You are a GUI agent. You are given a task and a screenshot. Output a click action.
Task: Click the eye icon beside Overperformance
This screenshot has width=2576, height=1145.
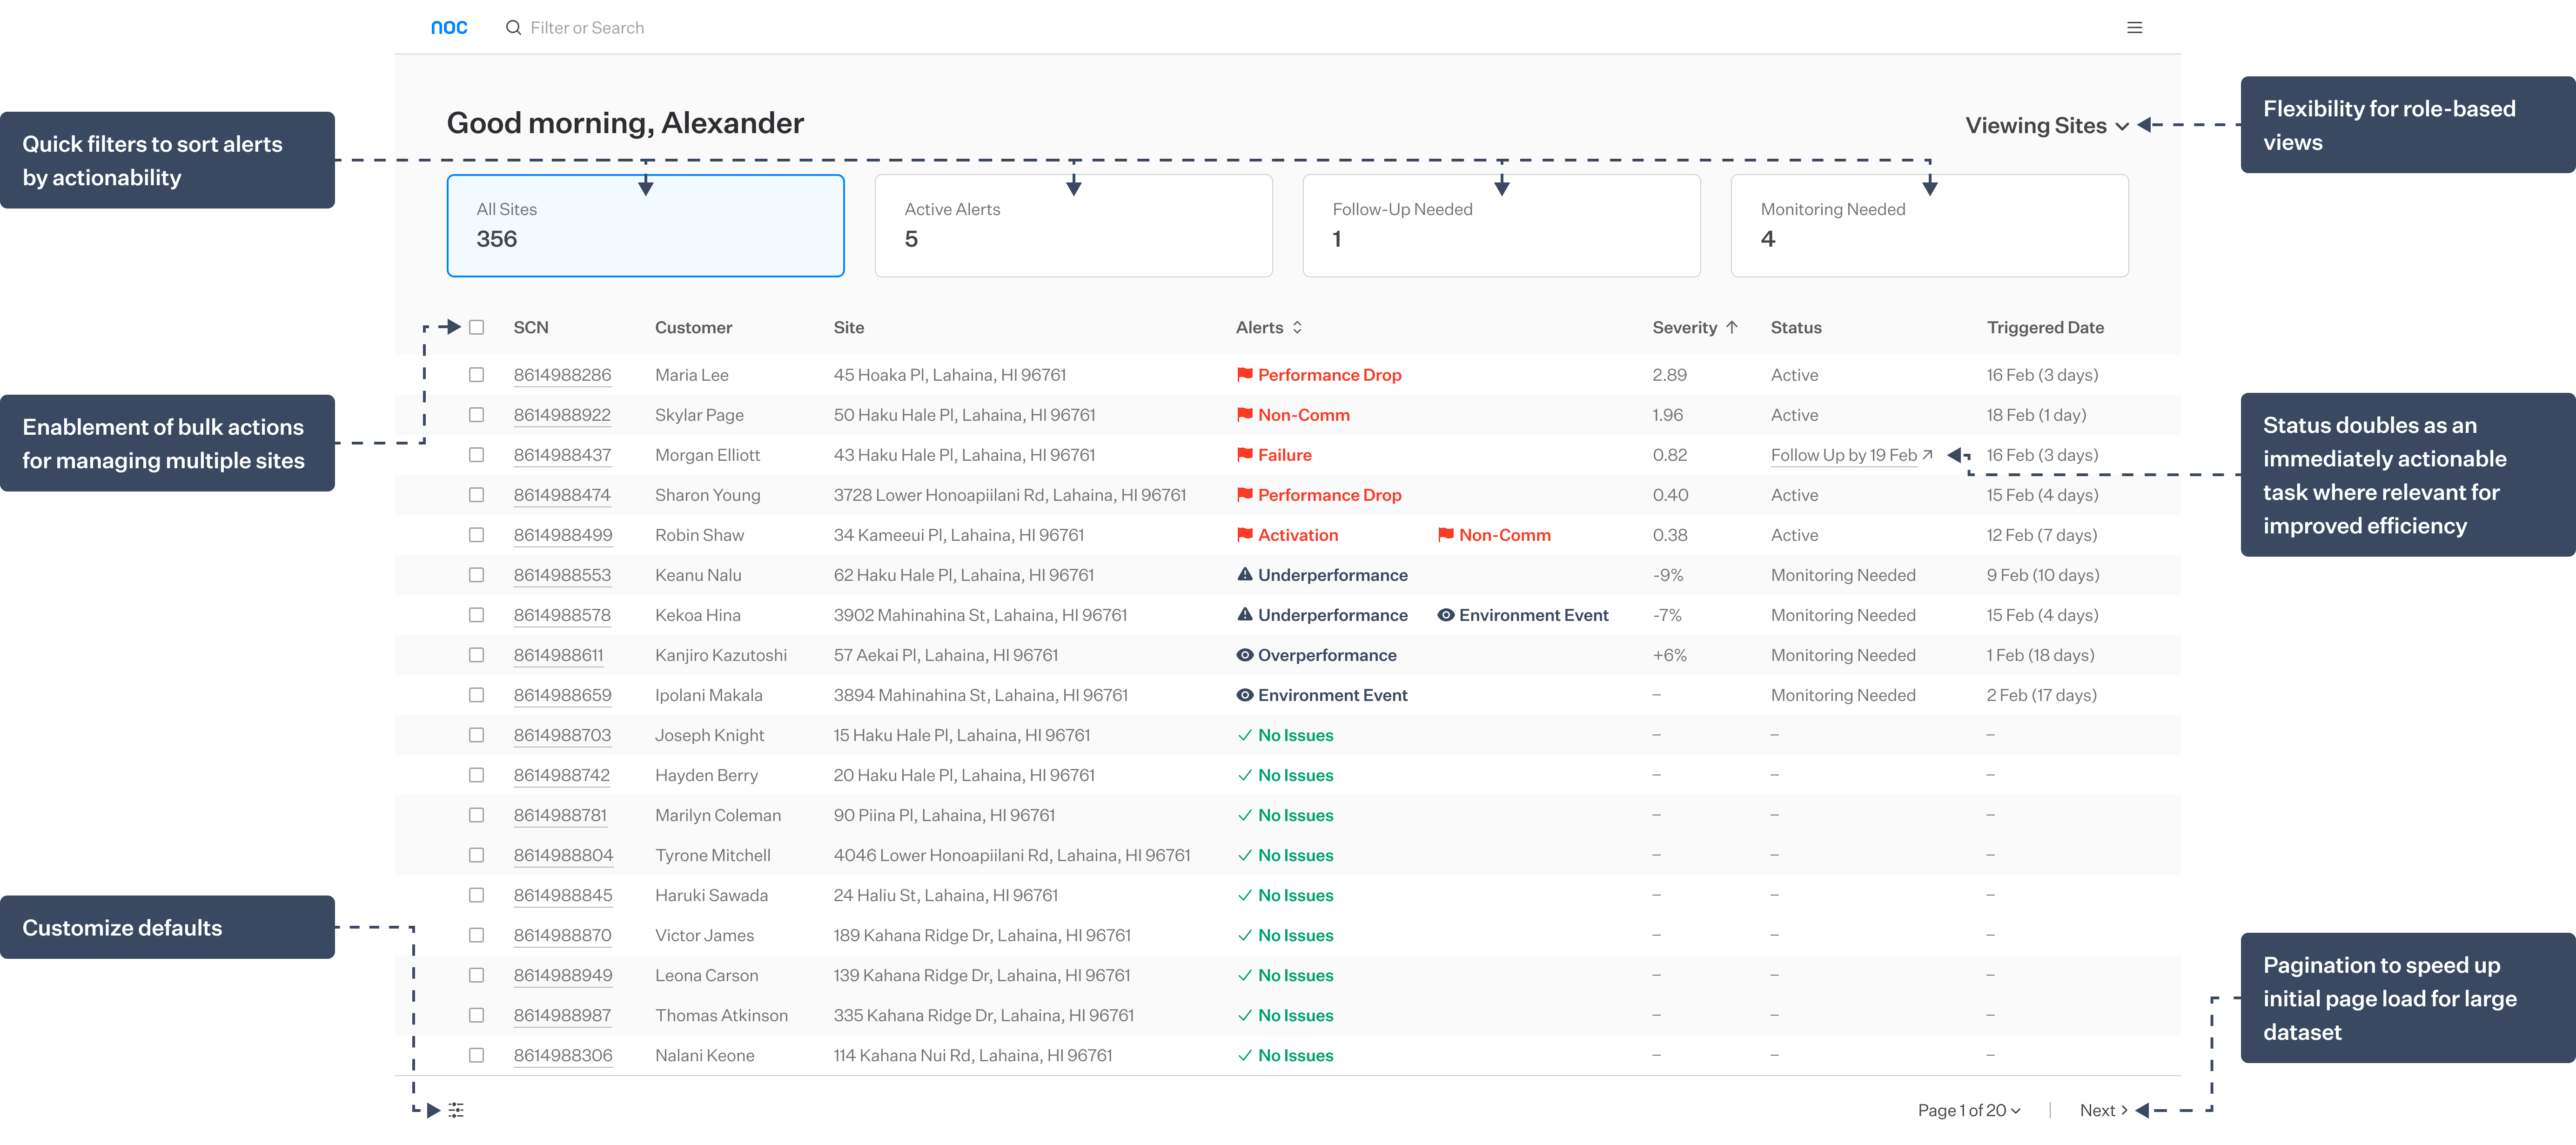tap(1245, 655)
